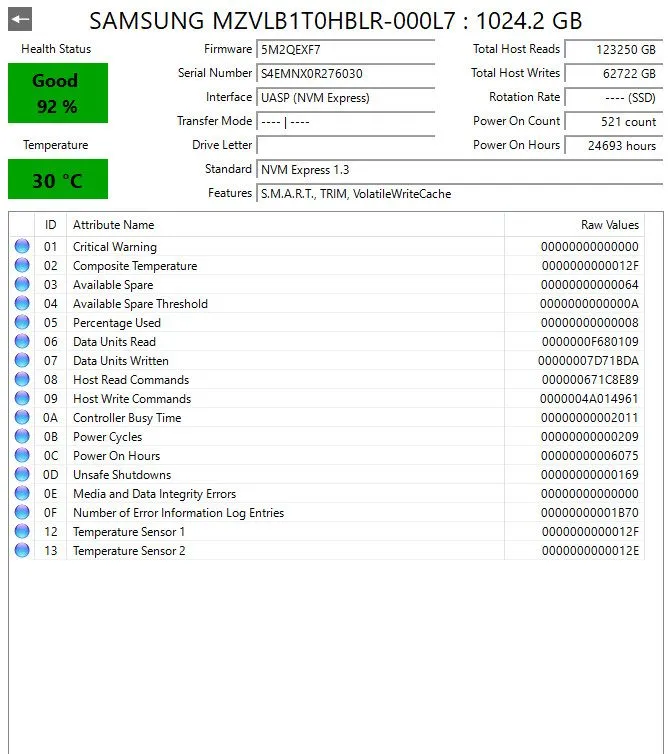Select the Percentage Used attribute name

(x=117, y=323)
